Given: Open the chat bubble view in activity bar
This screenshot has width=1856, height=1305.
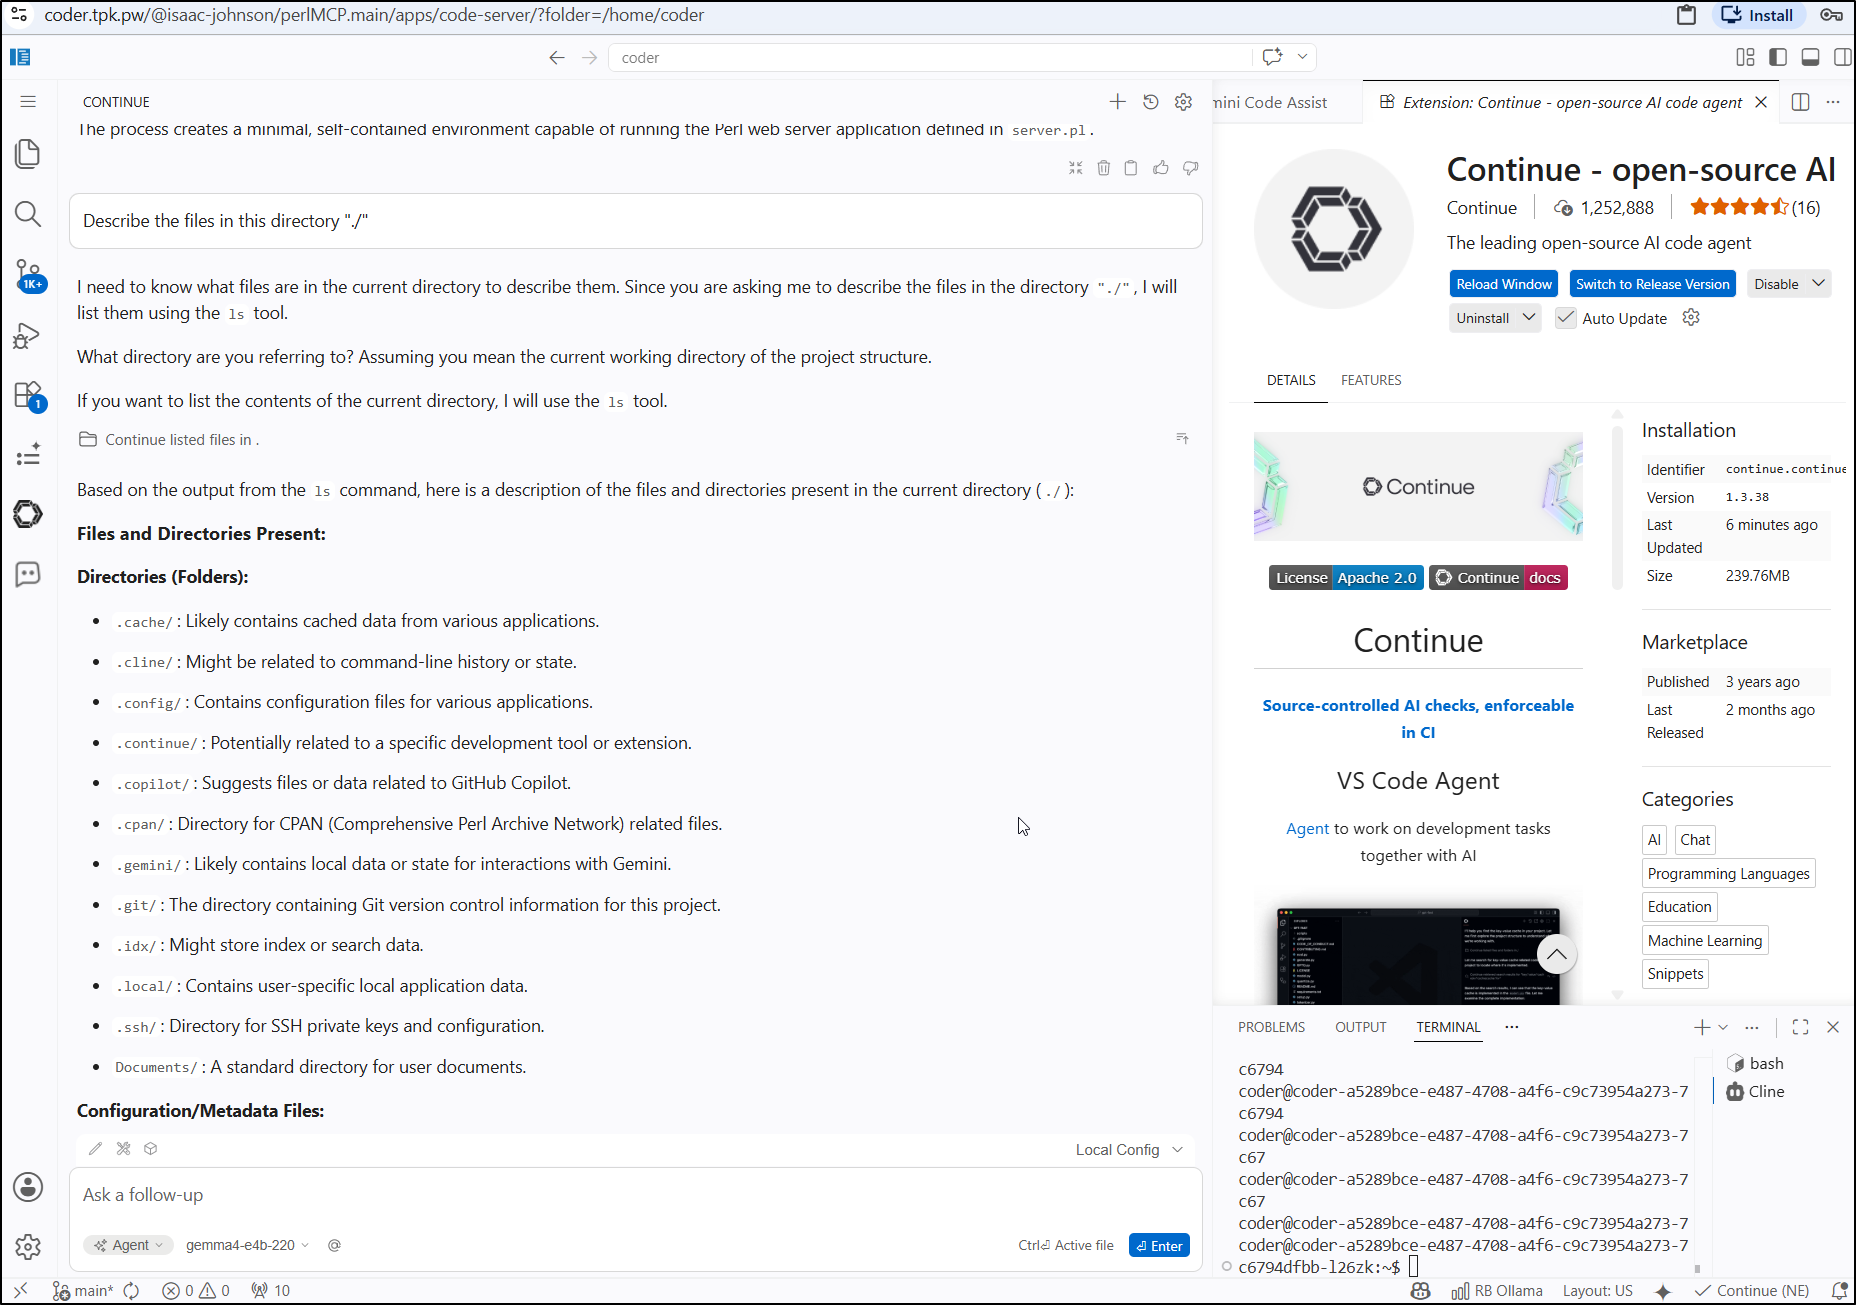Looking at the screenshot, I should pyautogui.click(x=28, y=574).
